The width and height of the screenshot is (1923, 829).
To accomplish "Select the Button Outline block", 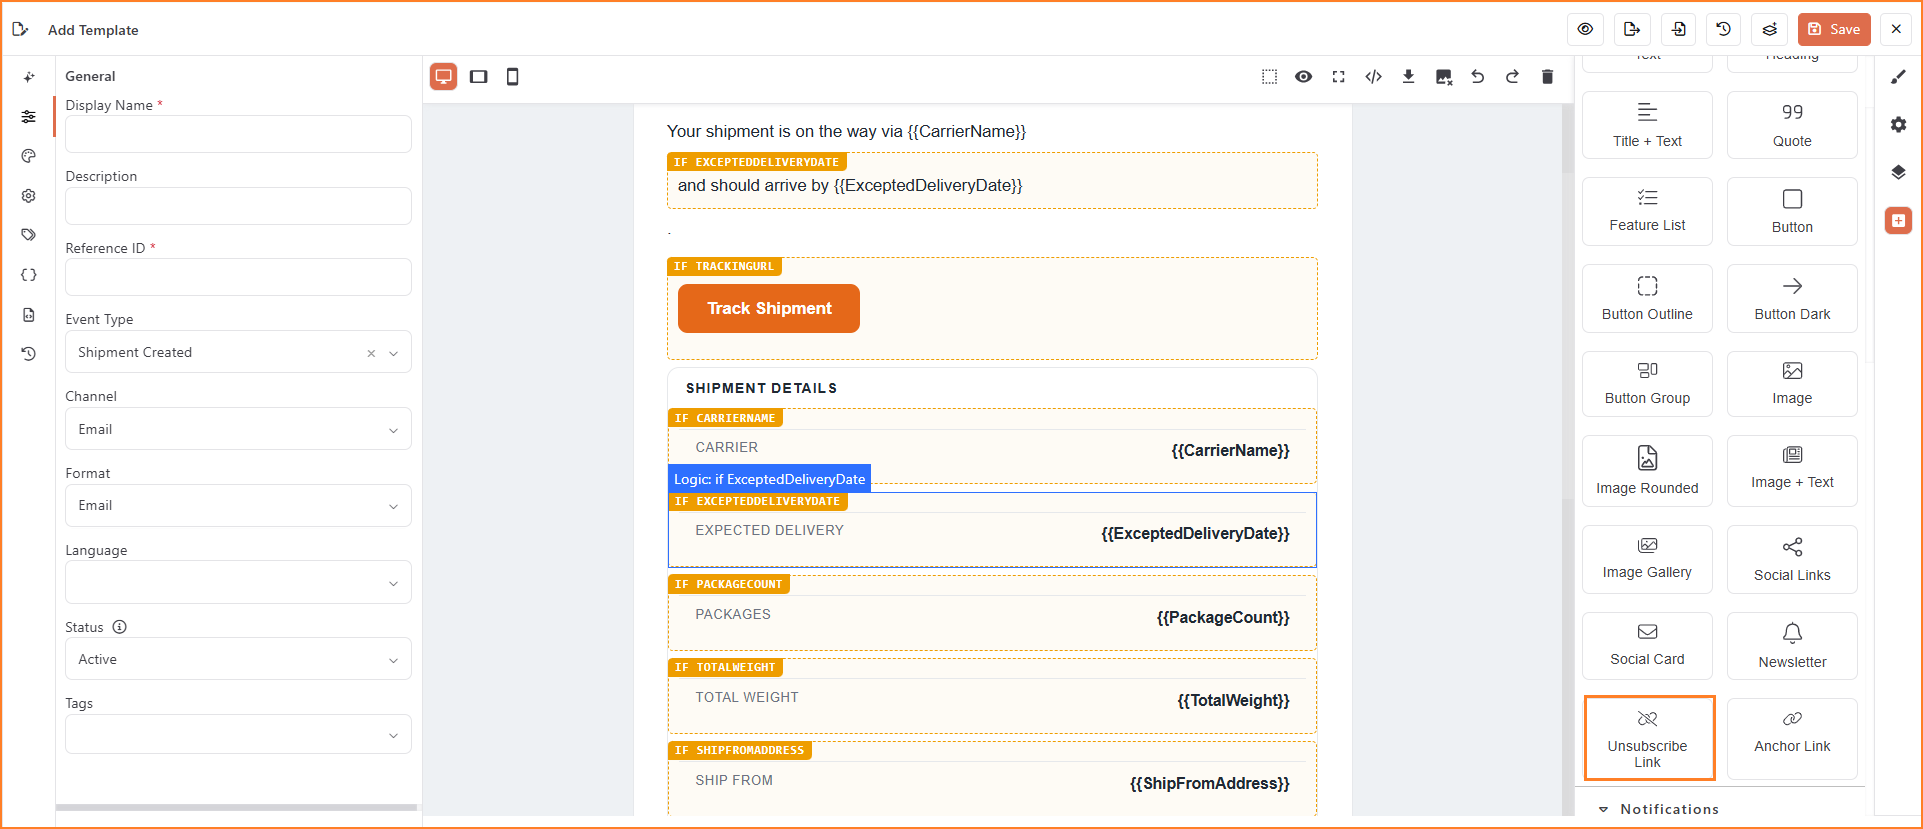I will (x=1647, y=298).
